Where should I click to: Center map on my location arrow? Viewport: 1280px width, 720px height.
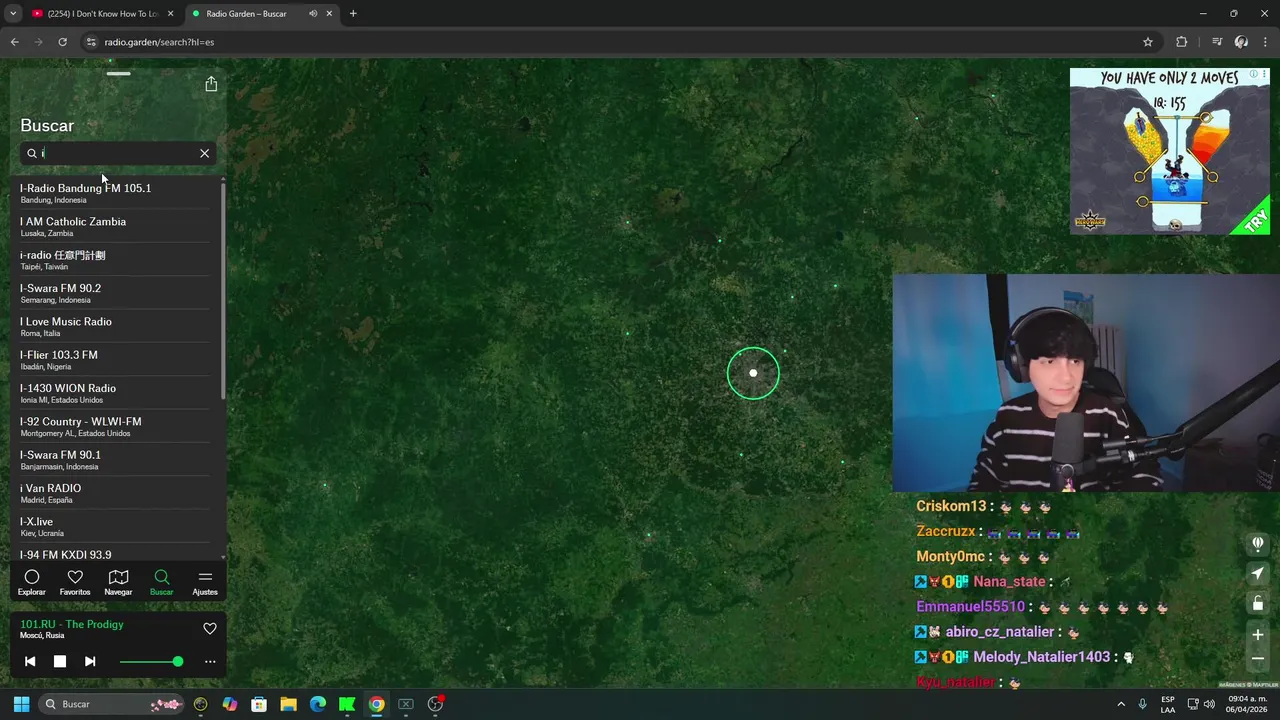[x=1258, y=574]
